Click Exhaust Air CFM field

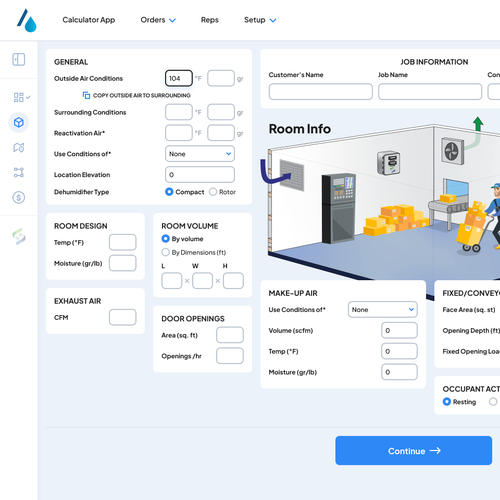click(x=123, y=317)
